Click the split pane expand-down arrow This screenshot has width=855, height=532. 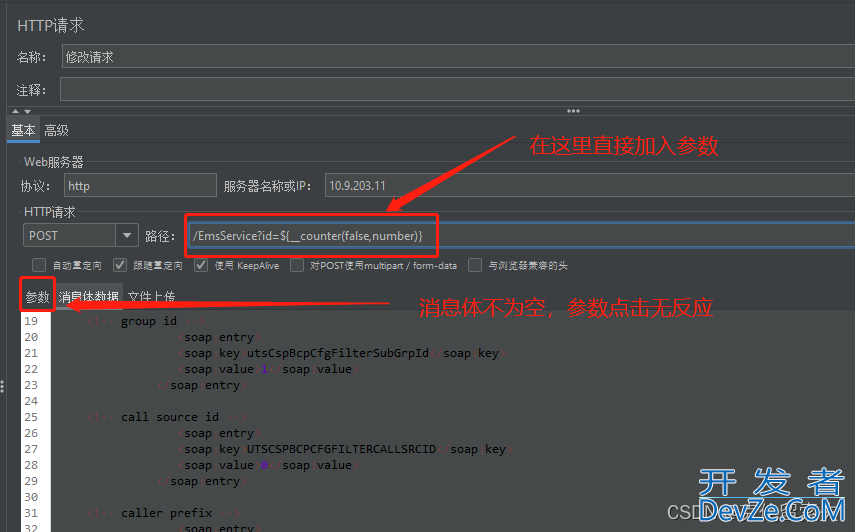click(x=27, y=111)
